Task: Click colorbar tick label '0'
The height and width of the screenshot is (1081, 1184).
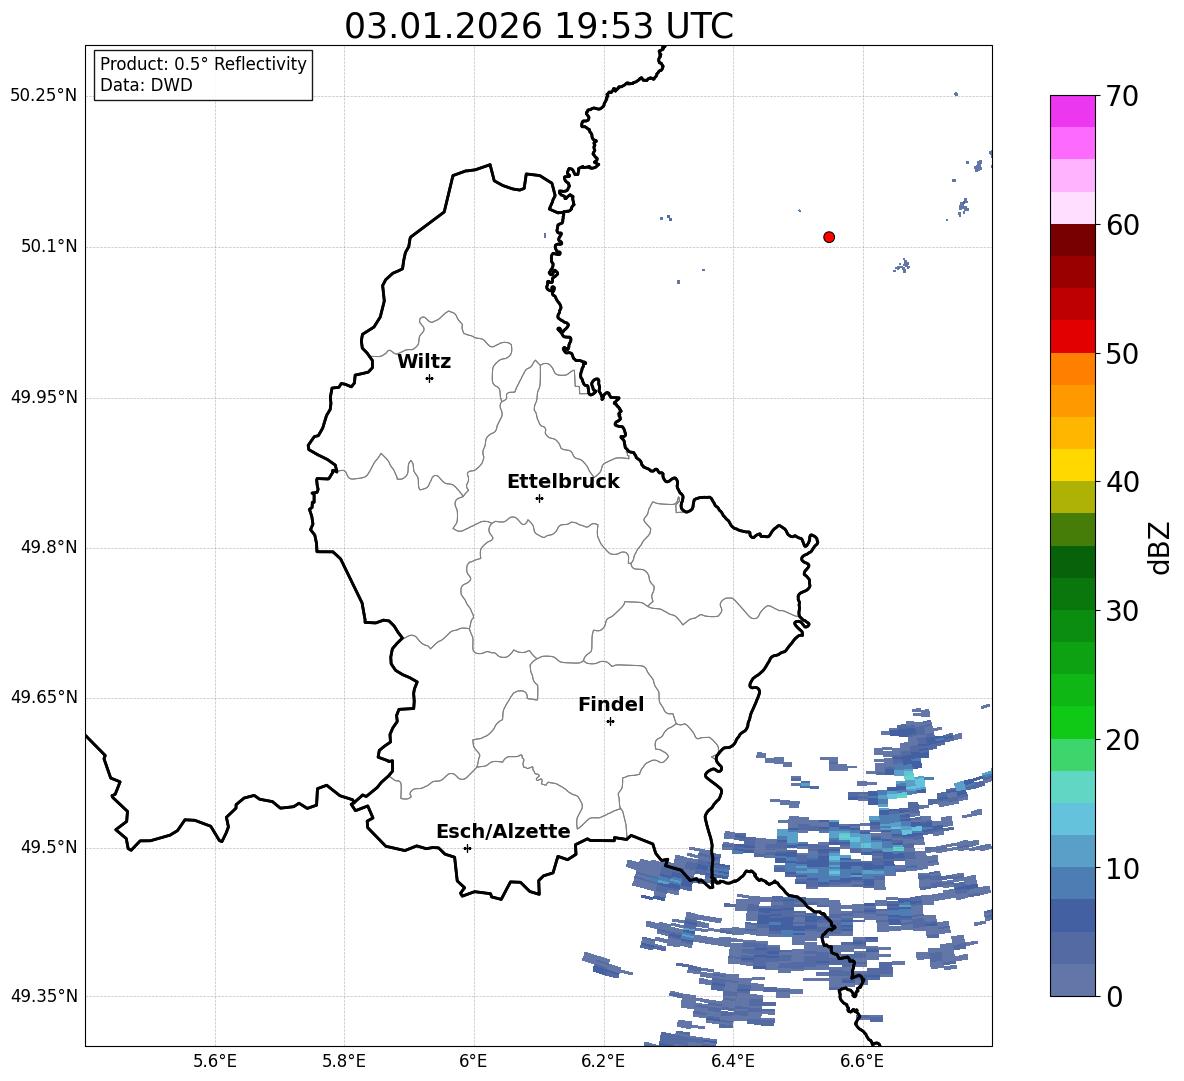Action: pyautogui.click(x=1114, y=997)
